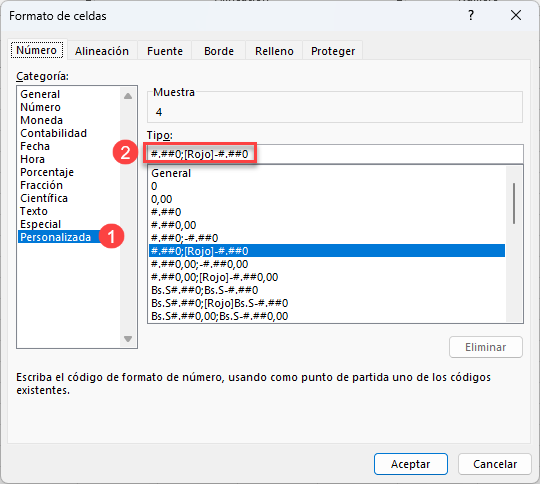Viewport: 540px width, 484px height.
Task: Open dialog help question mark
Action: tap(471, 15)
